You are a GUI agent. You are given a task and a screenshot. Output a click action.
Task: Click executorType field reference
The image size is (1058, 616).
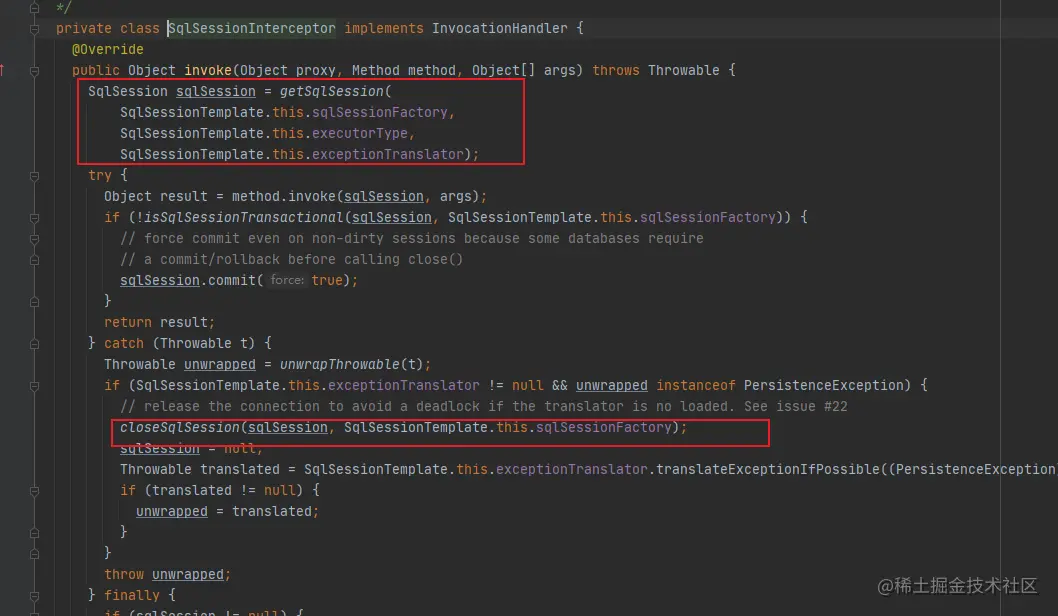tap(360, 133)
